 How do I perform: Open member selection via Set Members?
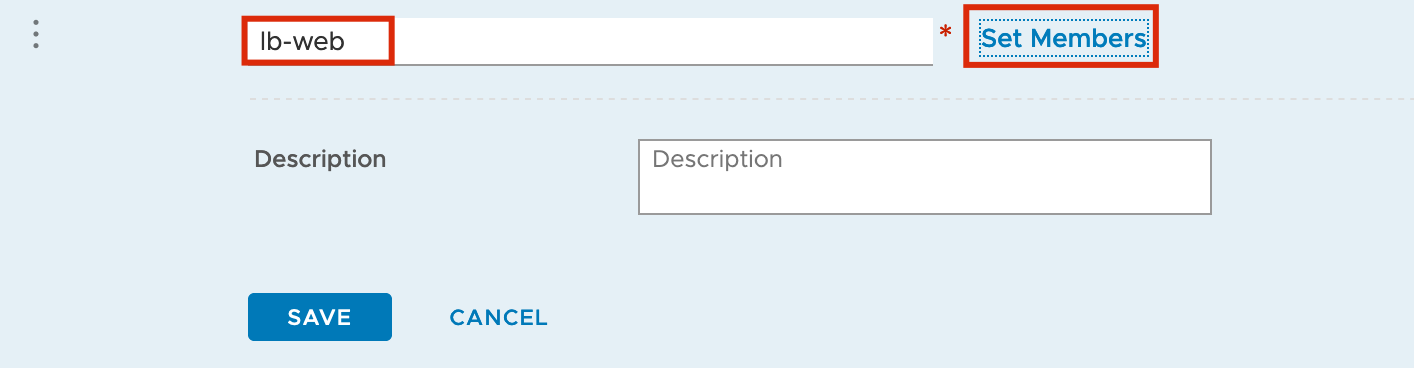[x=1063, y=38]
